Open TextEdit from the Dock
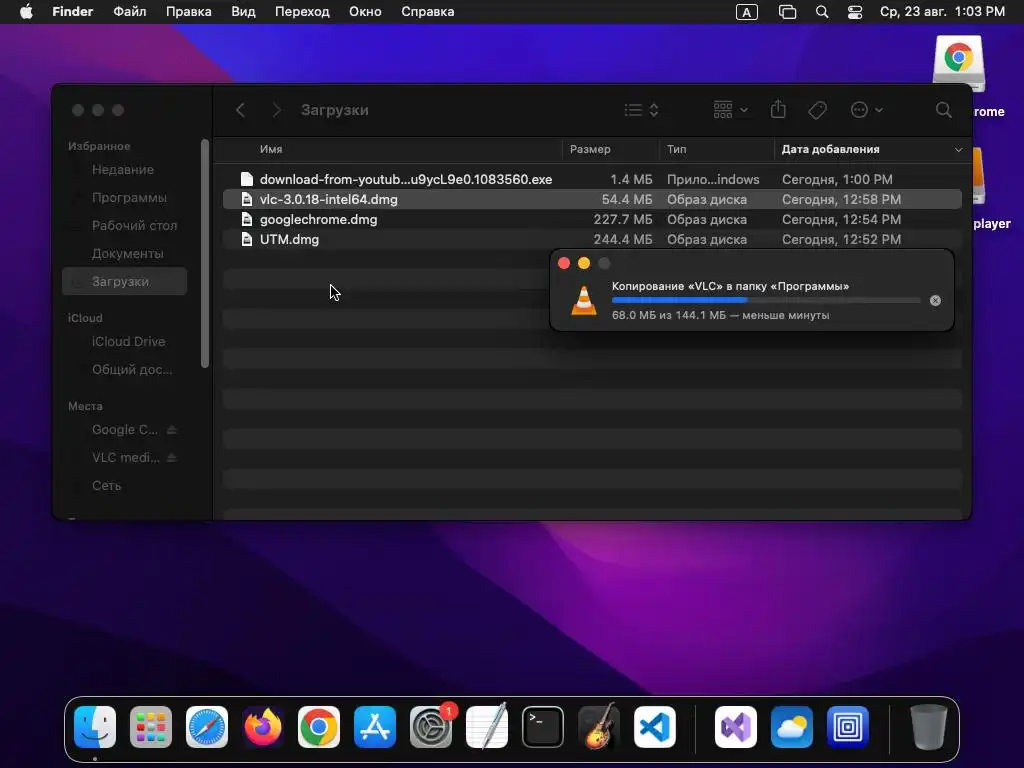 pos(487,727)
